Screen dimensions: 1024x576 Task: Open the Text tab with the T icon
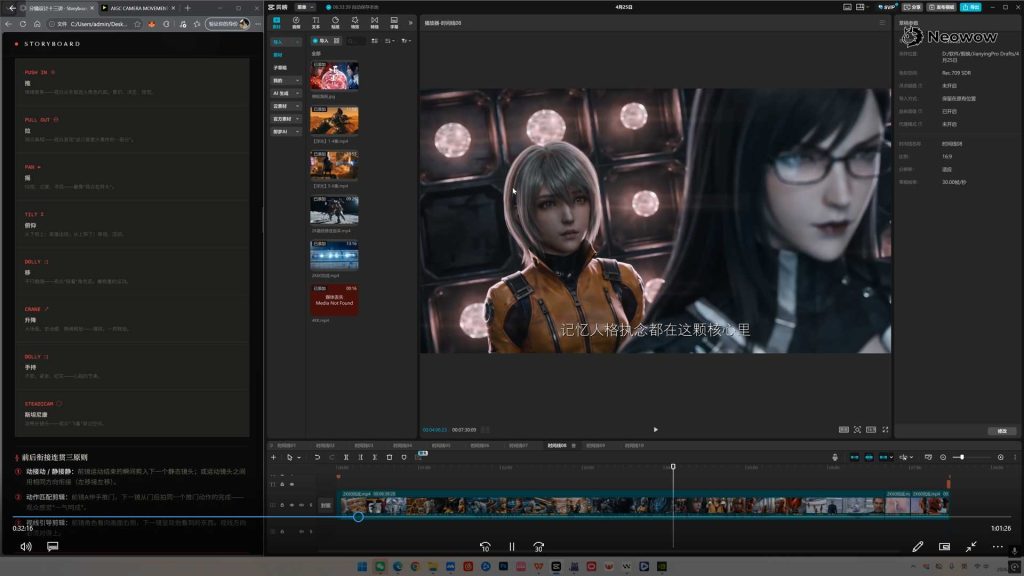315,23
